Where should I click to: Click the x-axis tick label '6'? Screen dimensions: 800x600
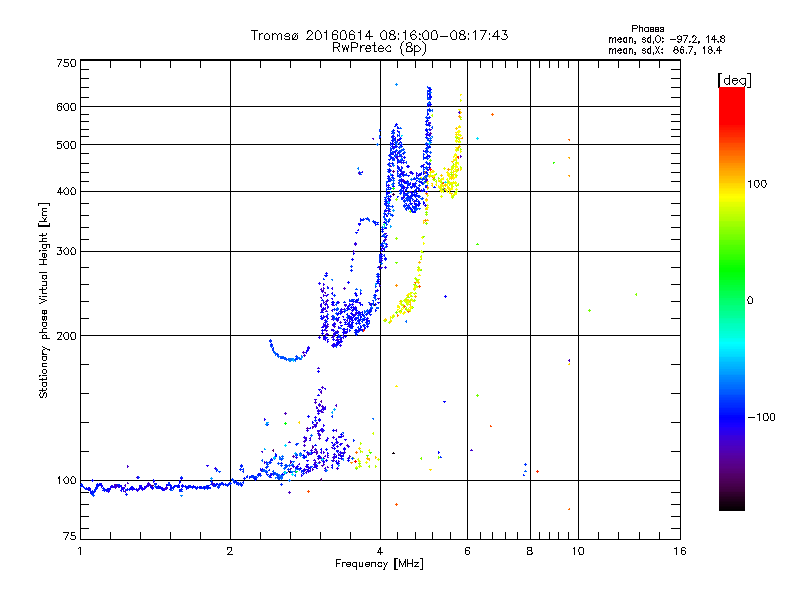pyautogui.click(x=467, y=551)
